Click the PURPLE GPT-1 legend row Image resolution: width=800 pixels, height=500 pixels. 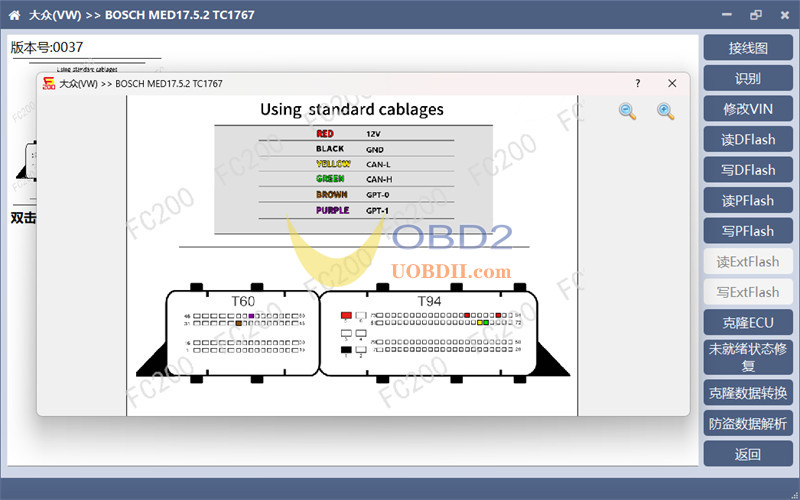(x=356, y=210)
